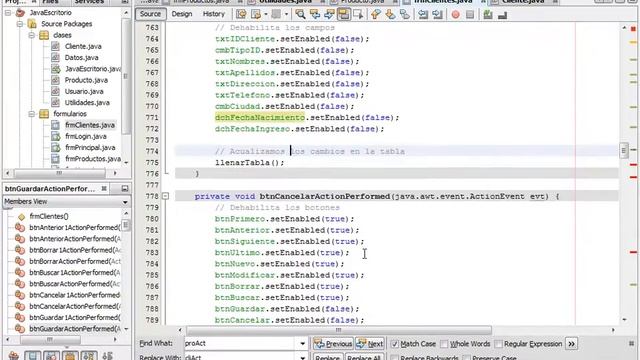Click the sort members icon at Navigator bottom
Image resolution: width=640 pixels, height=360 pixels.
(107, 356)
